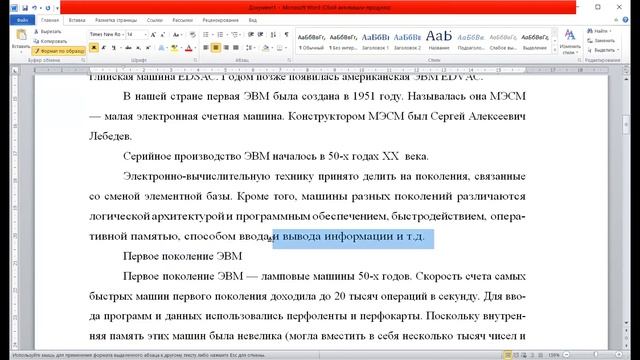Open the Файл tab
Viewport: 640px width, 360px height.
coord(22,20)
